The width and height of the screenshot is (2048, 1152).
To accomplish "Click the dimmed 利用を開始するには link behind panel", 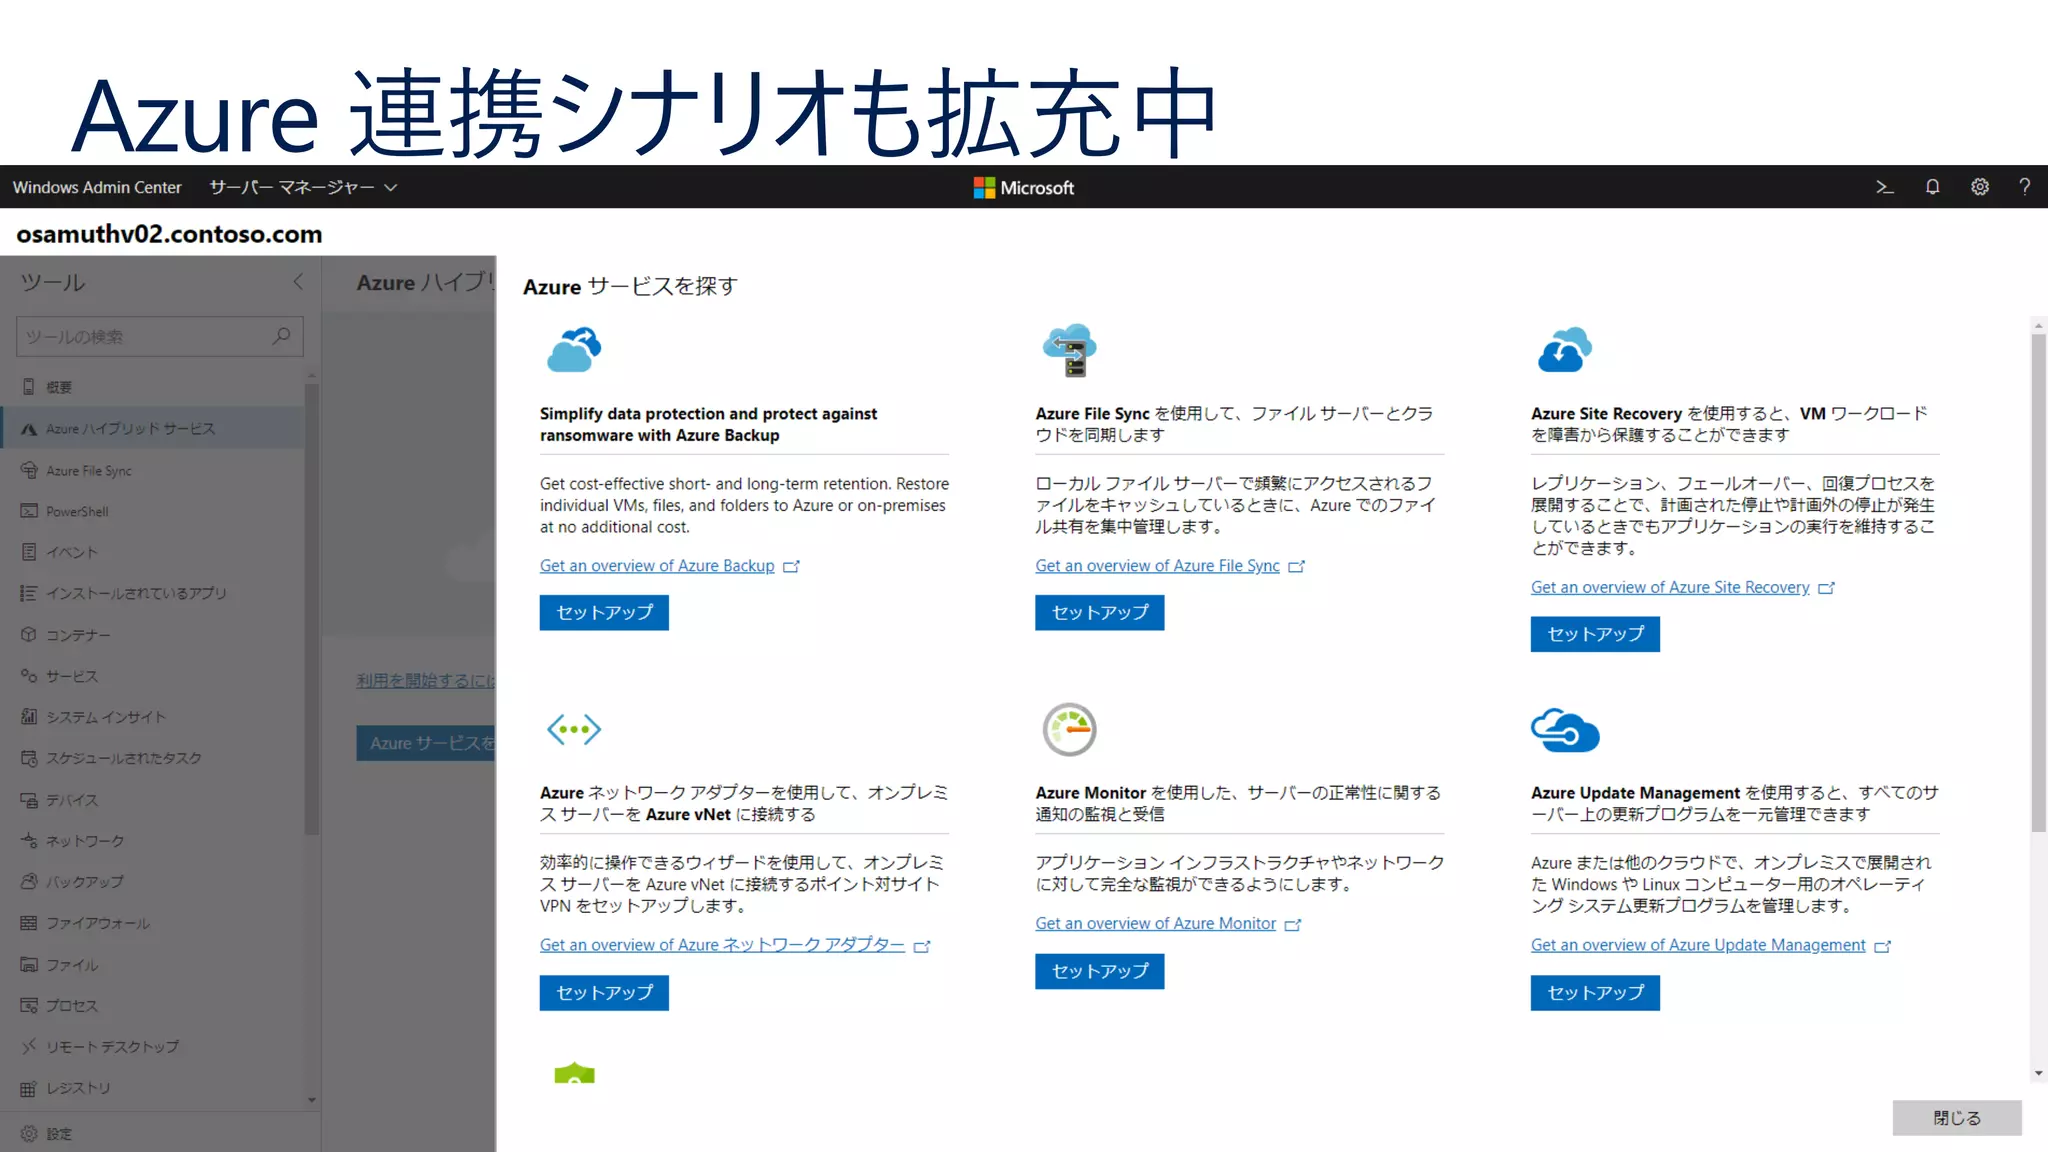I will coord(426,681).
